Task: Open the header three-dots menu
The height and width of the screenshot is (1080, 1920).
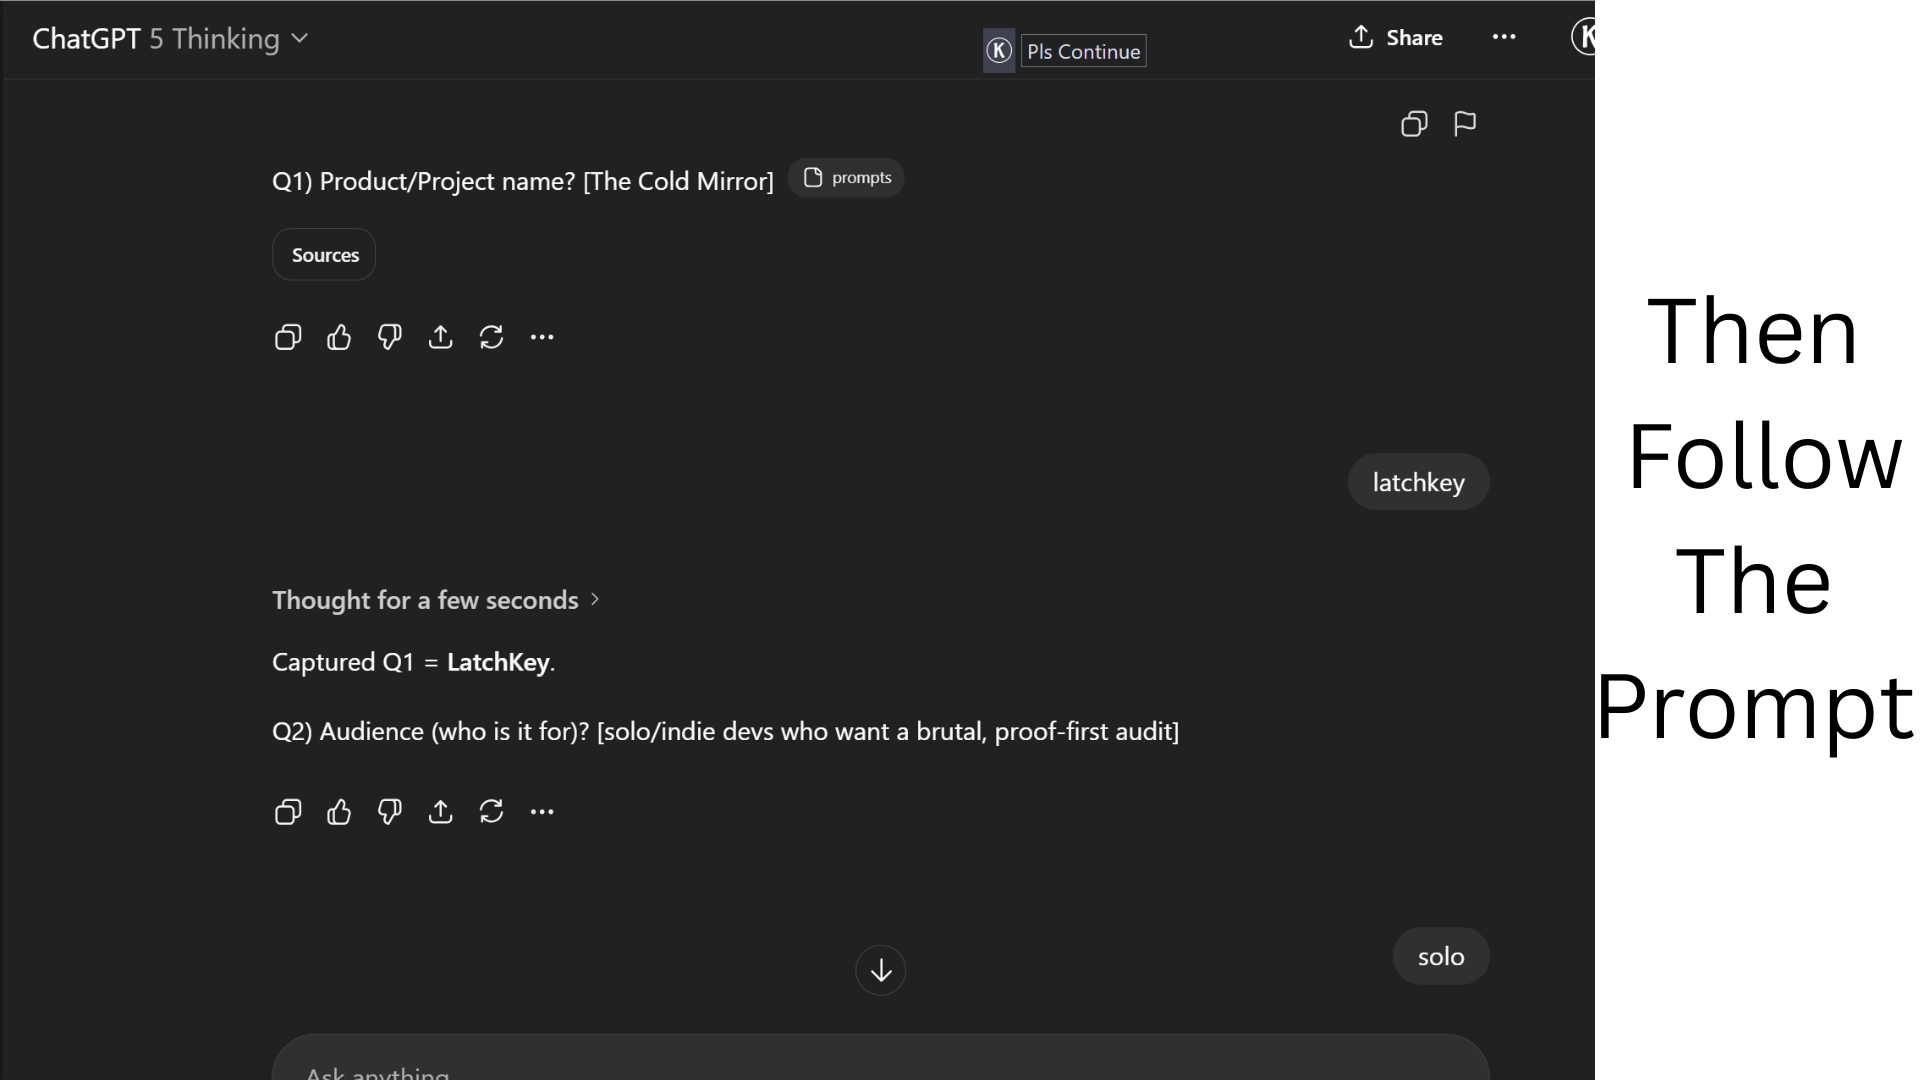Action: [1504, 38]
